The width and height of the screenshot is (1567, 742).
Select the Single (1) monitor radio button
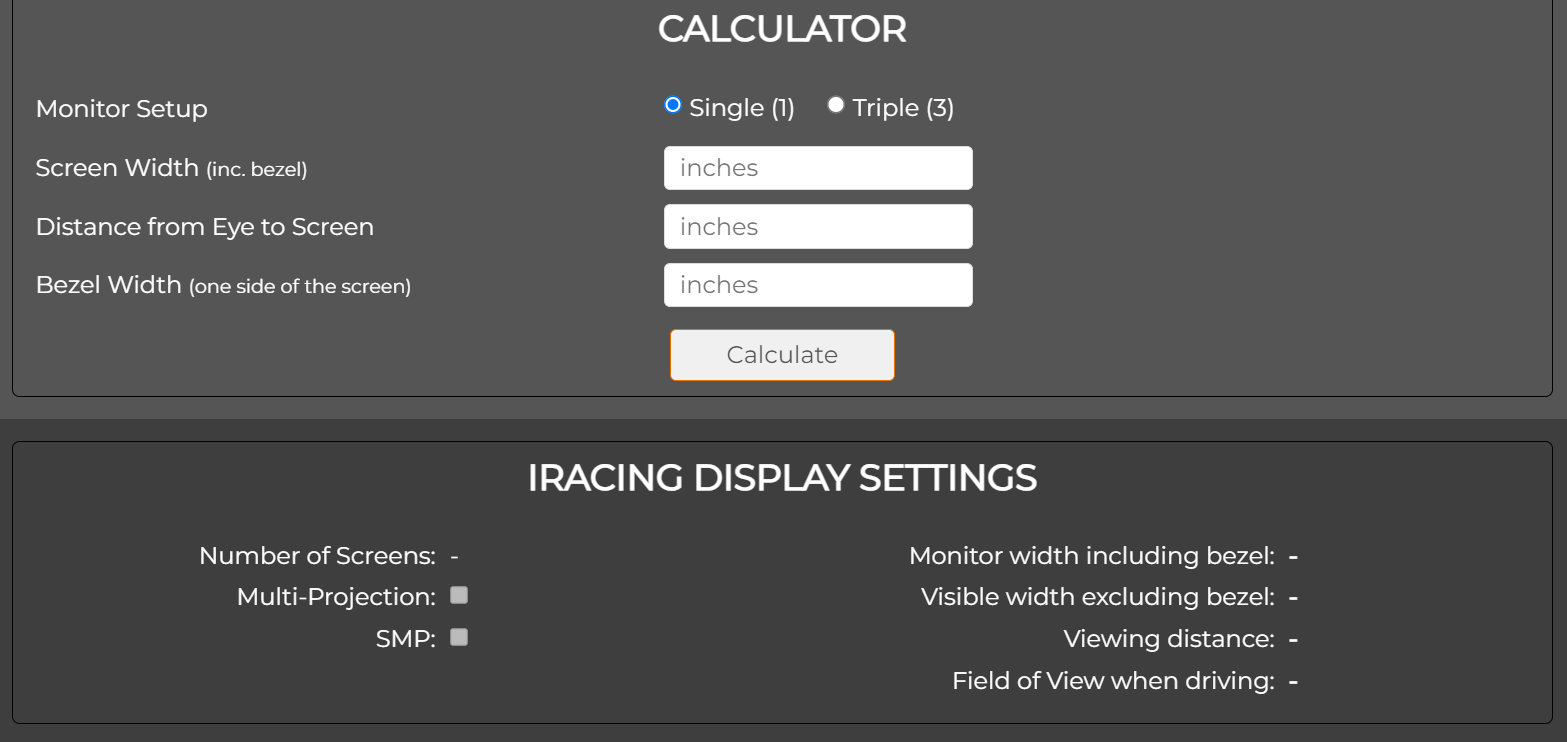point(673,105)
